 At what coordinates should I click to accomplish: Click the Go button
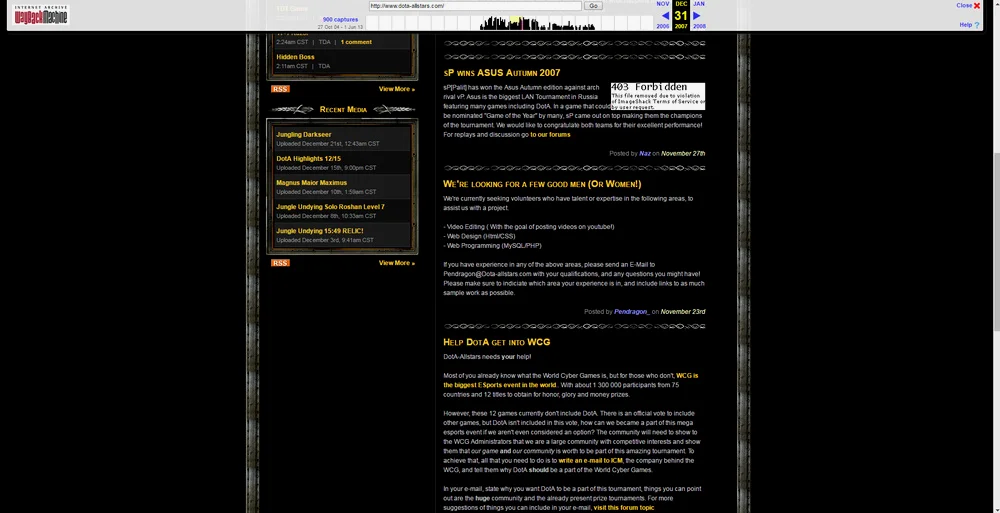click(593, 6)
